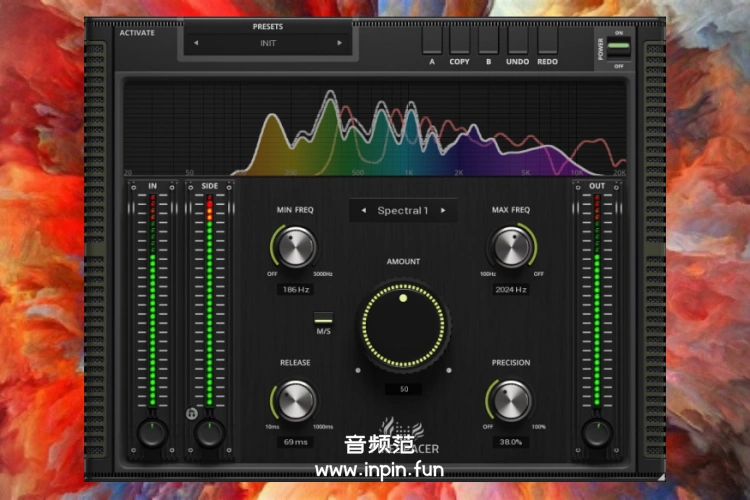Click the SIDE gain knob
The width and height of the screenshot is (750, 500).
click(x=209, y=433)
